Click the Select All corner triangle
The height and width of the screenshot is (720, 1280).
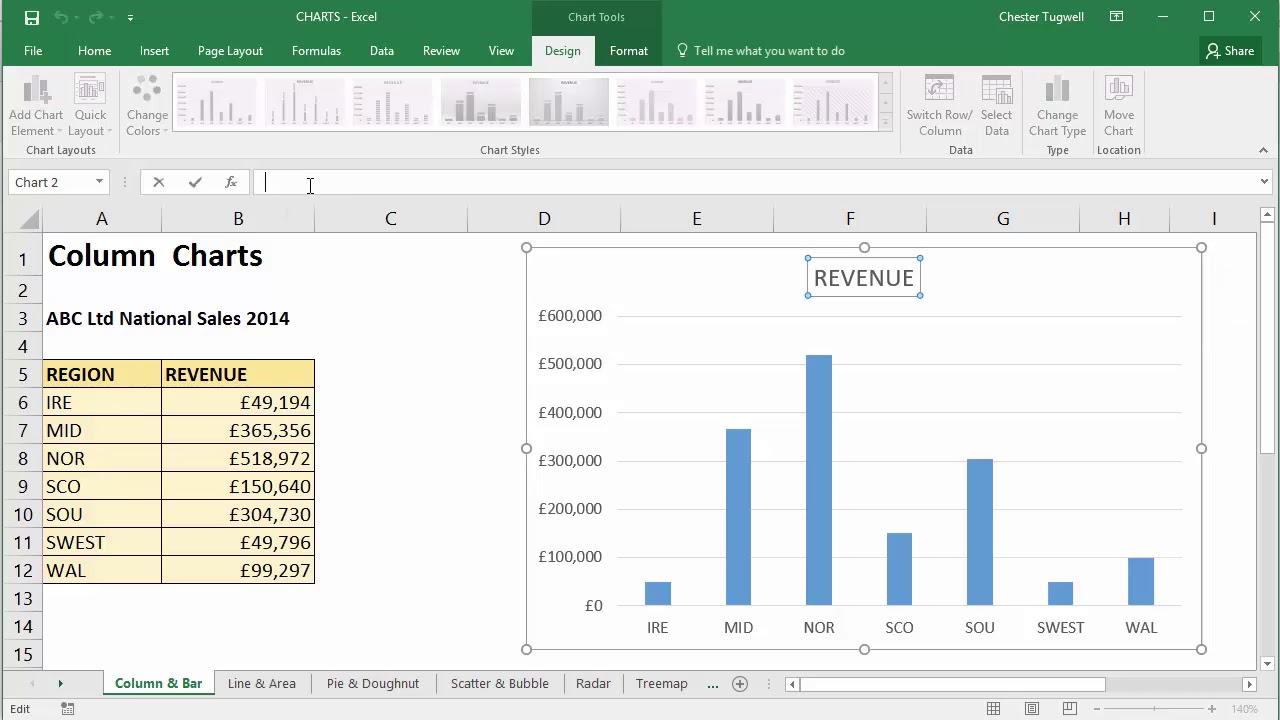pos(29,219)
